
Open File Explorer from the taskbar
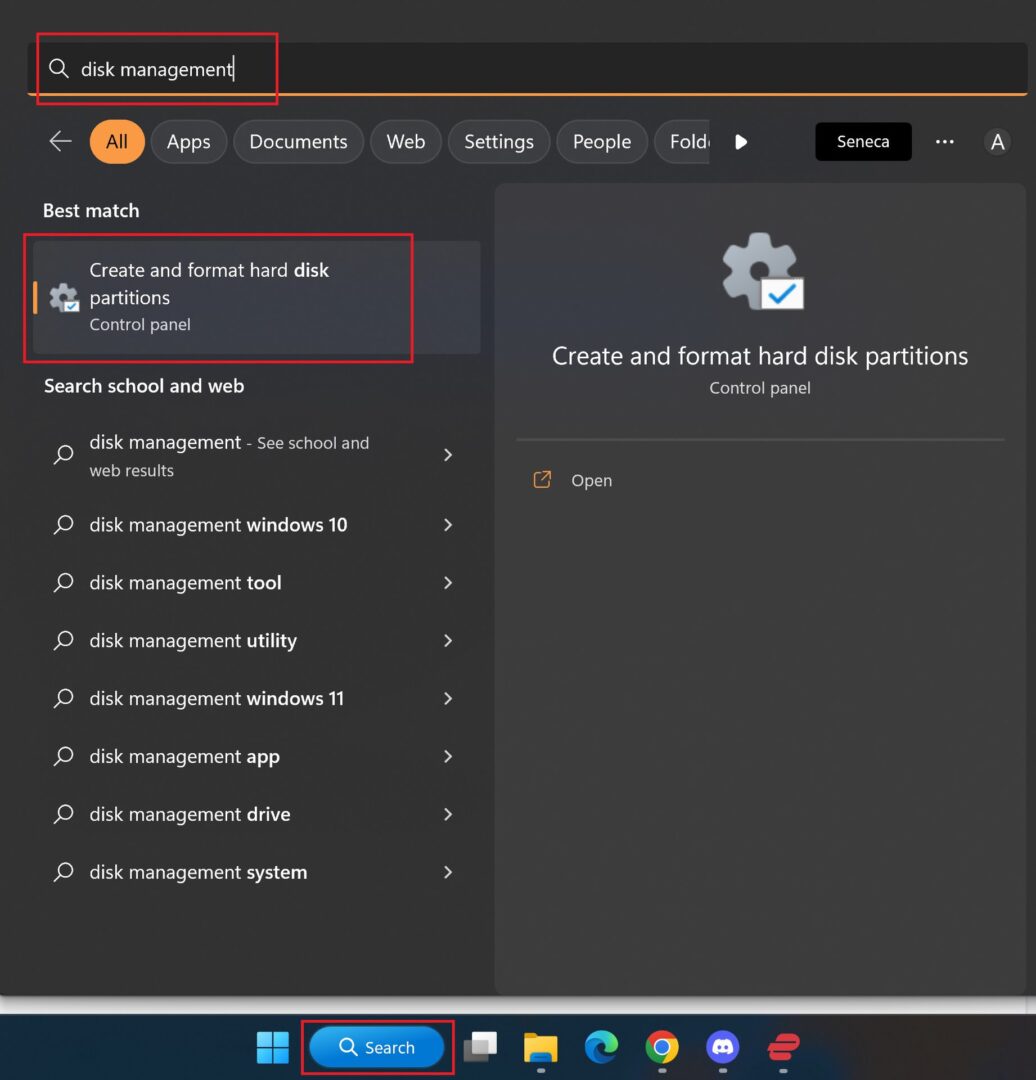coord(541,1047)
